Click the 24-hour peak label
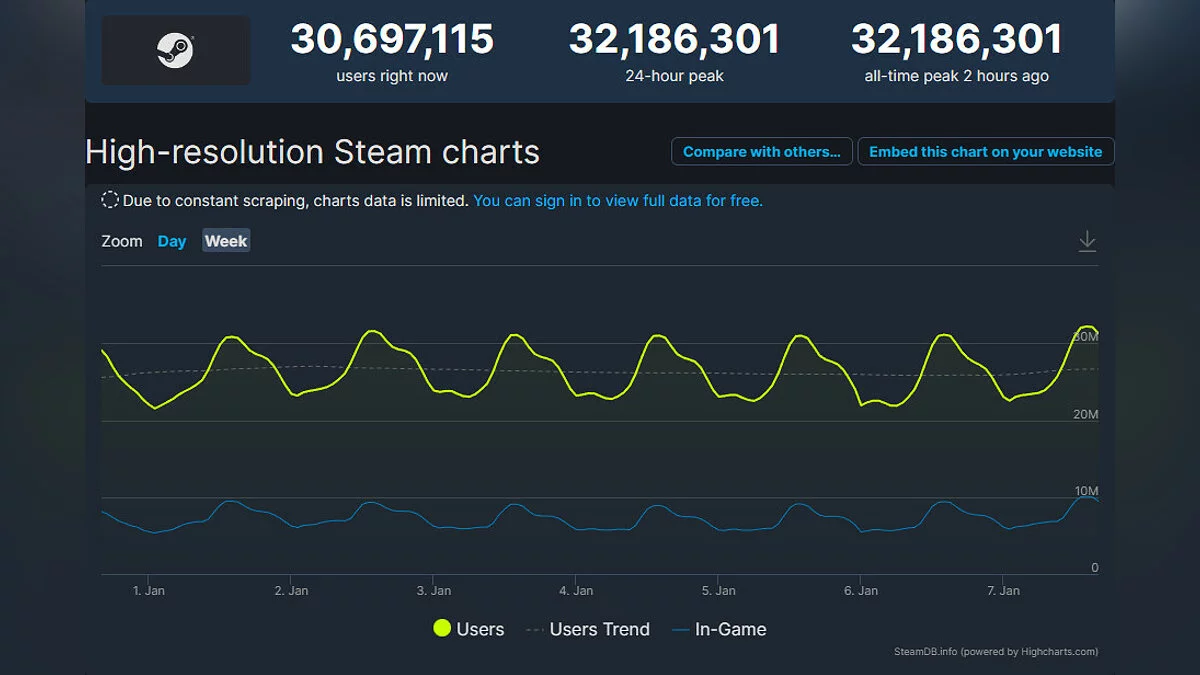This screenshot has width=1200, height=675. (675, 76)
